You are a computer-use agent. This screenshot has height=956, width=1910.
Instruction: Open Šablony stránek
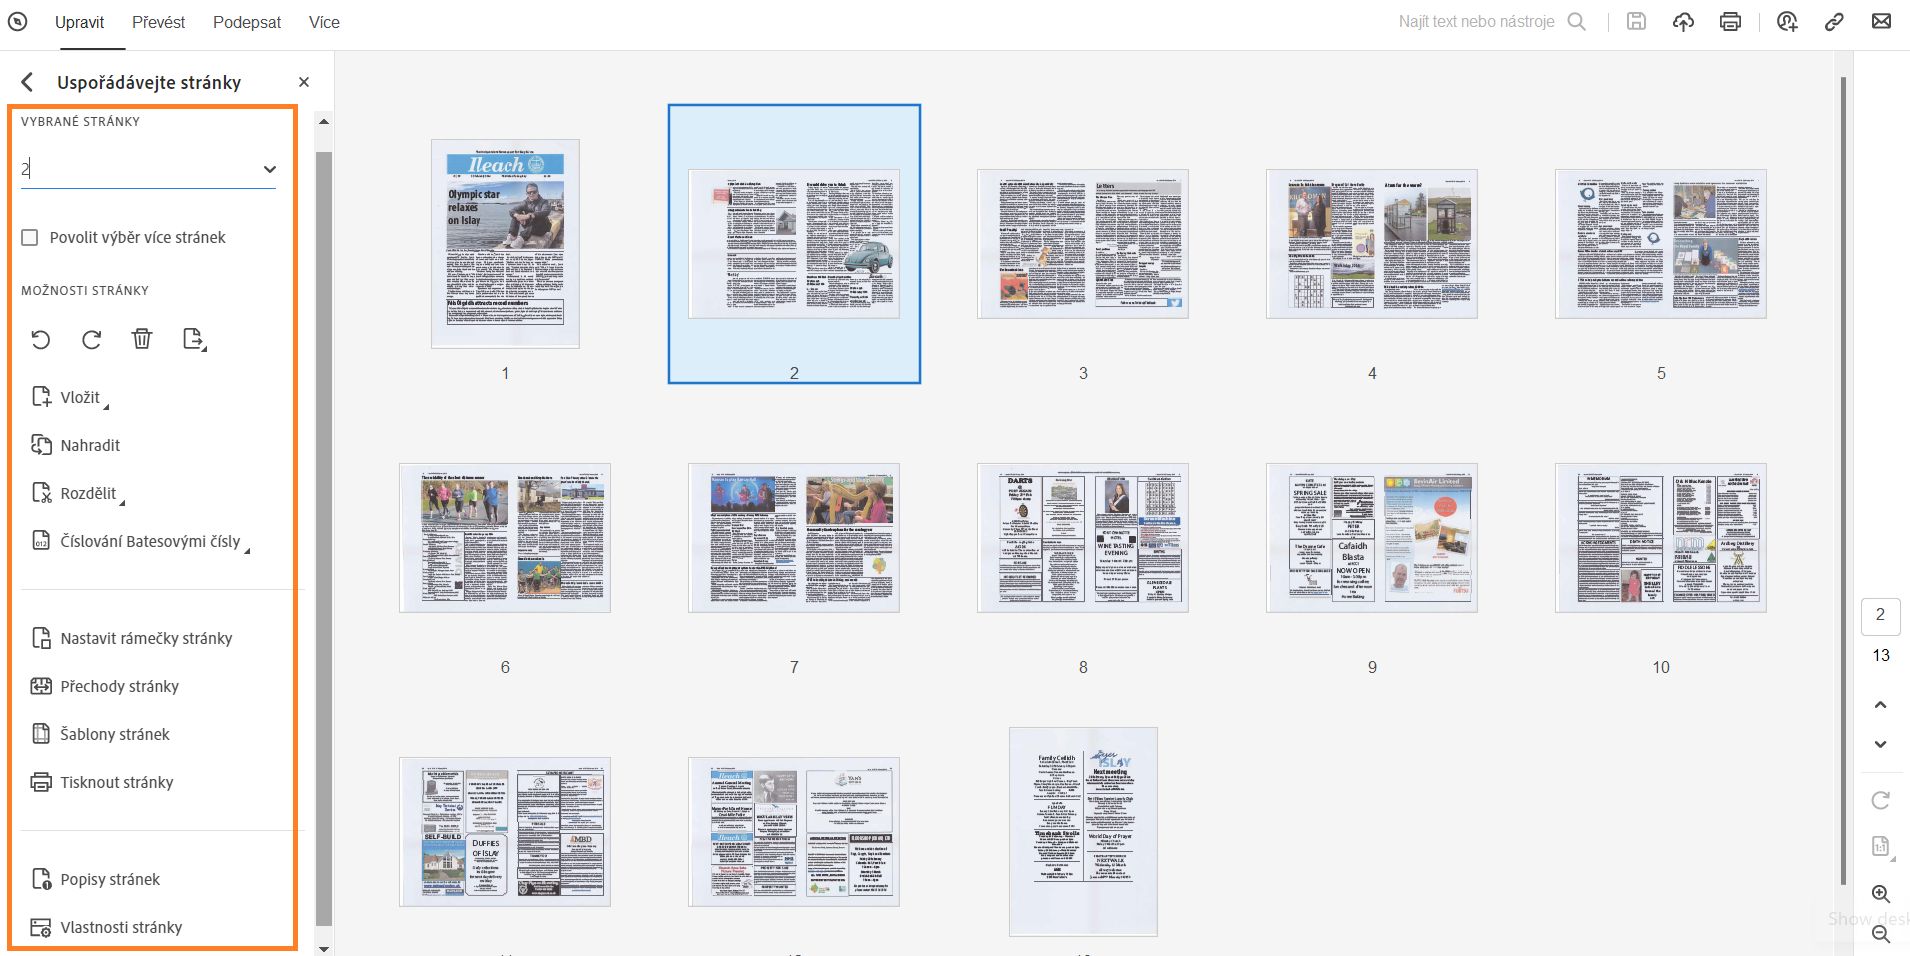(100, 735)
